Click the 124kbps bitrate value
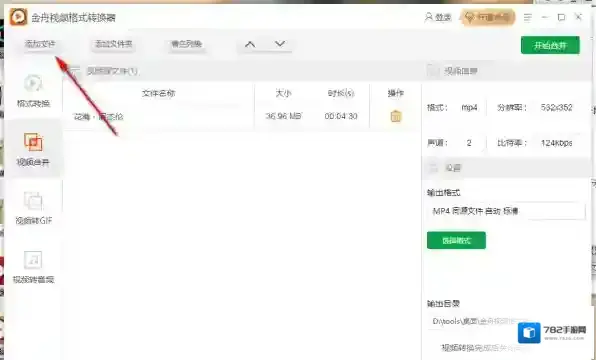This screenshot has width=596, height=360. (556, 143)
